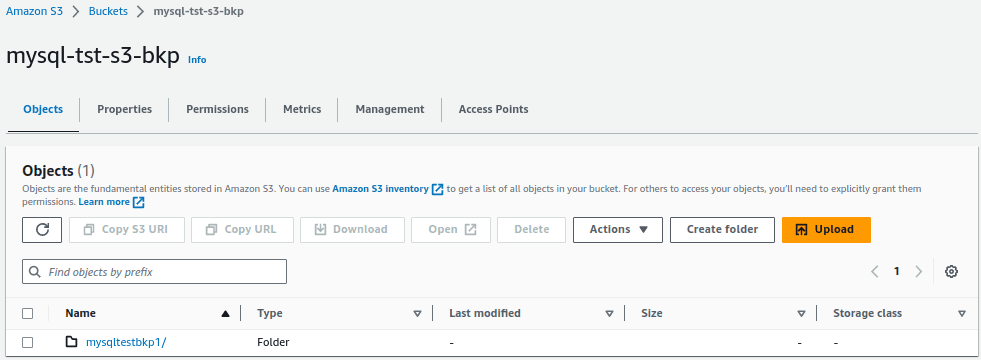Click the Download button

click(352, 230)
